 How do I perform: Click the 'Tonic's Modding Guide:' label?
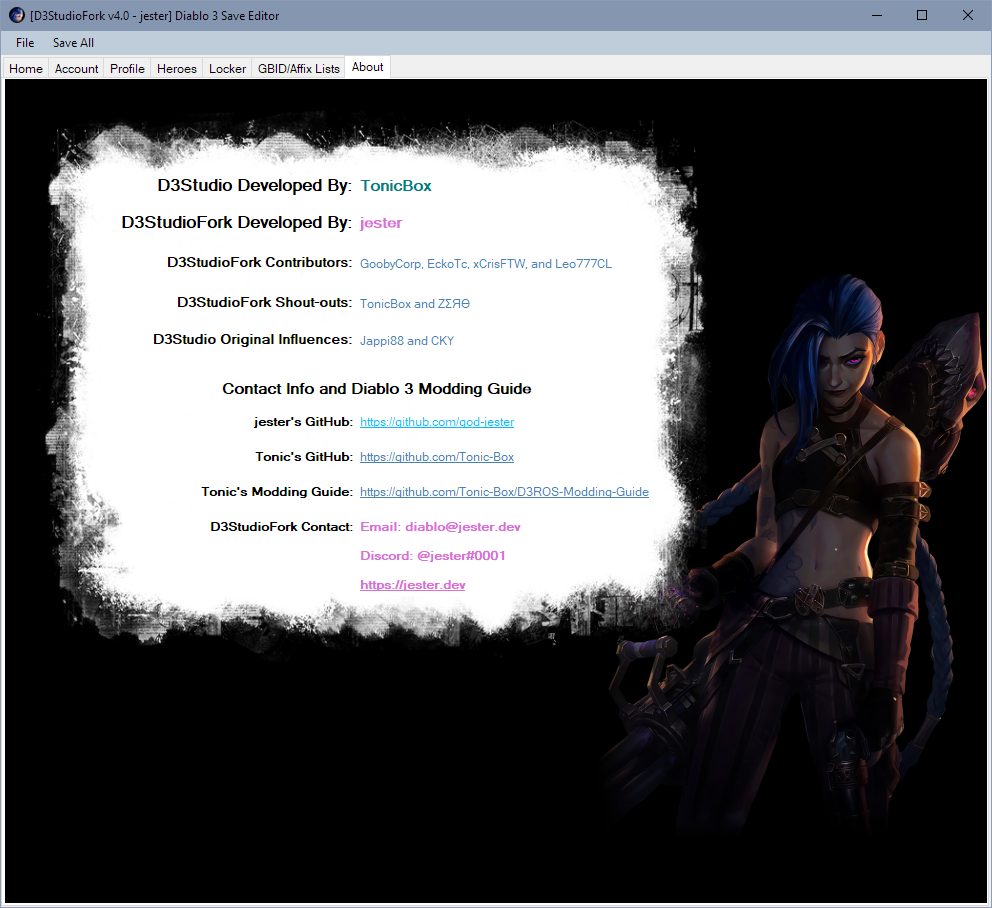click(x=277, y=492)
